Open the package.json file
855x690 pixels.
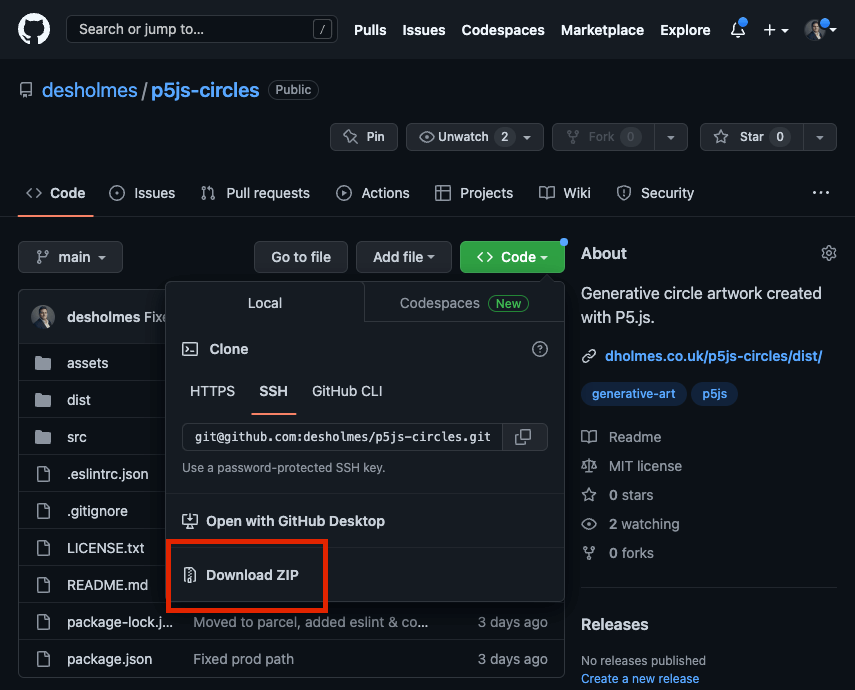pos(109,659)
